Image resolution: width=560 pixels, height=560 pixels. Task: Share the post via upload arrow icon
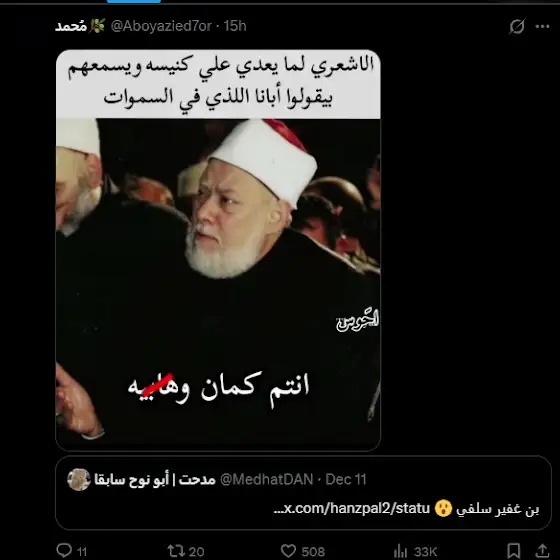pyautogui.click(x=542, y=550)
